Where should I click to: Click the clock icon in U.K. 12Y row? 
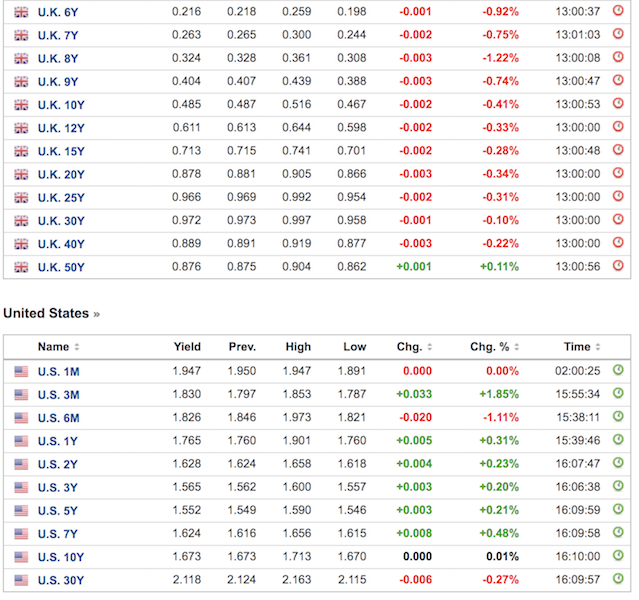click(618, 127)
